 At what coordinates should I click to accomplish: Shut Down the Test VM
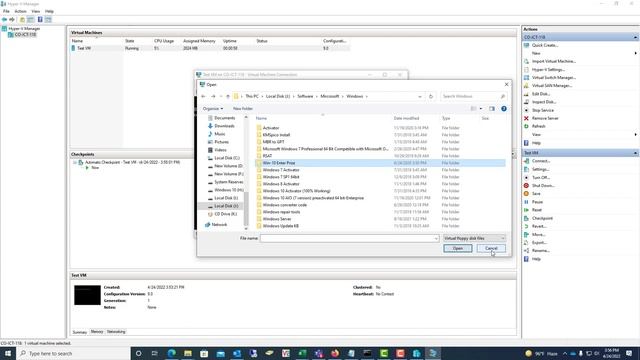pos(543,186)
